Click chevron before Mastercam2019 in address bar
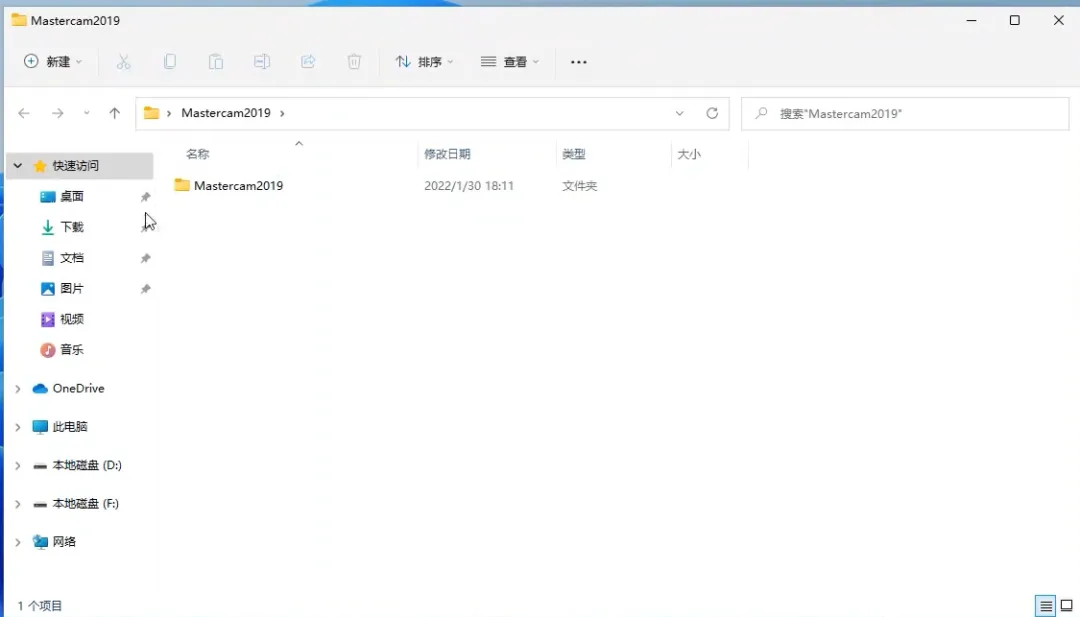The image size is (1080, 617). click(169, 113)
